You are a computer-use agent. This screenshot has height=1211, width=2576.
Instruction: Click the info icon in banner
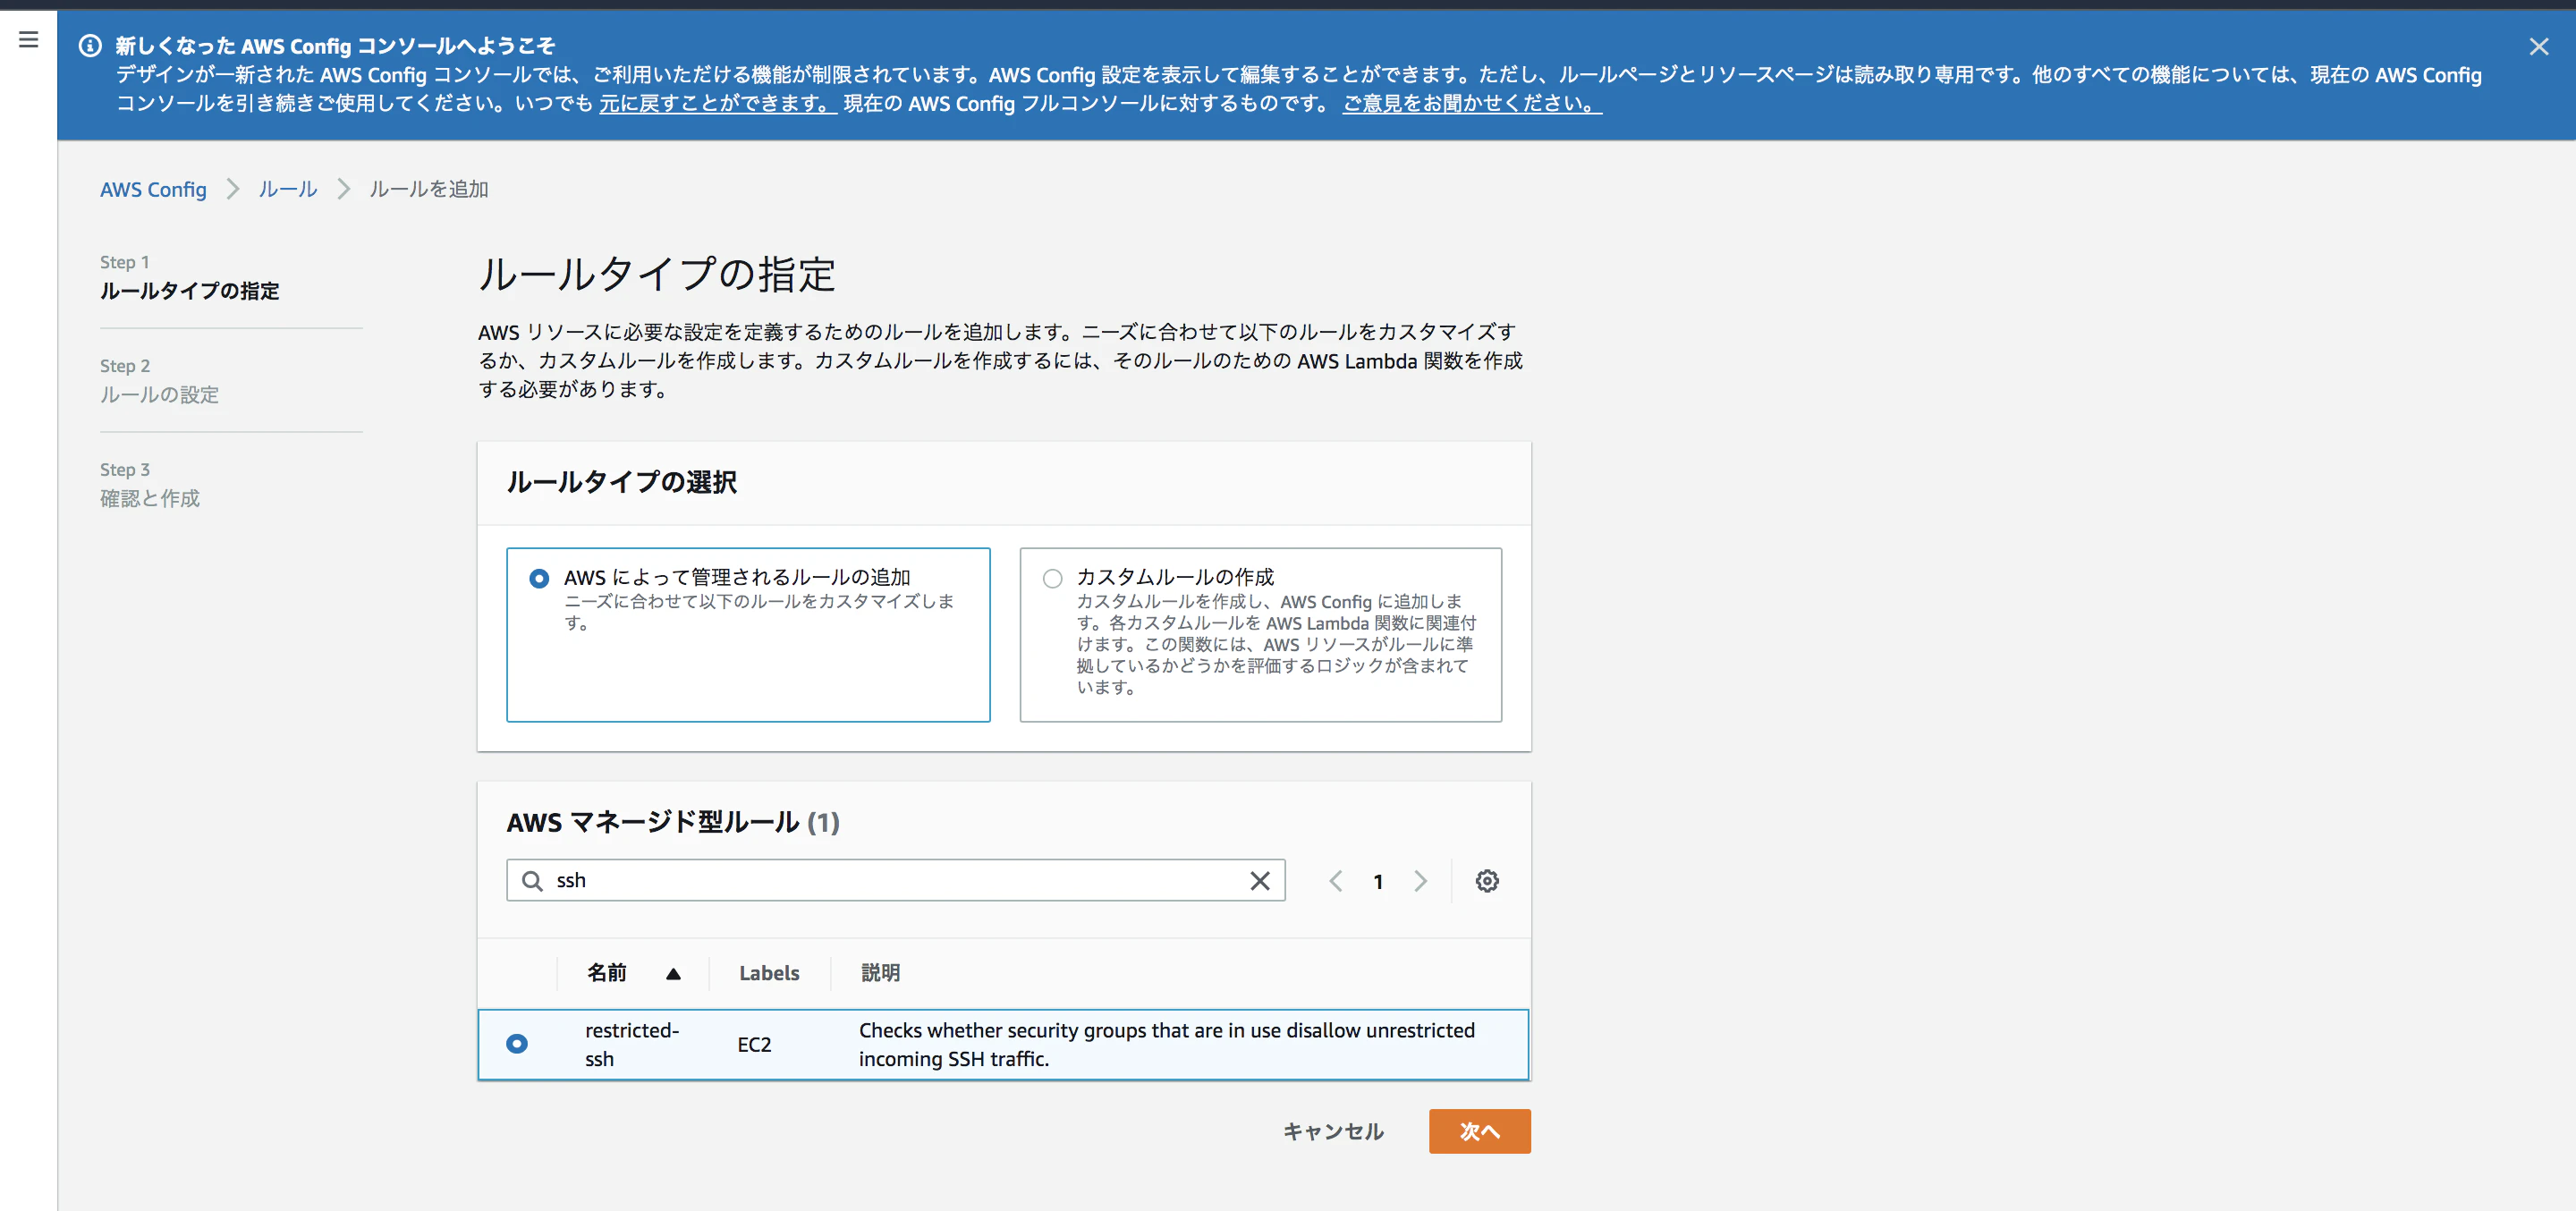click(x=90, y=46)
